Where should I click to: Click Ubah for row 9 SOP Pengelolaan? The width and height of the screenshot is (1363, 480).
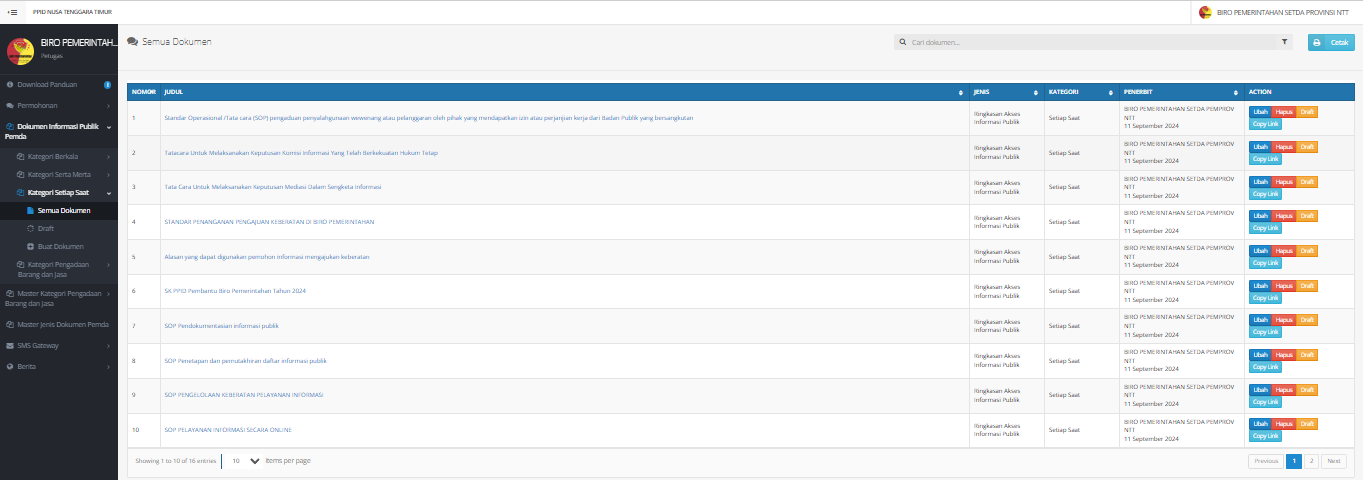pos(1260,390)
